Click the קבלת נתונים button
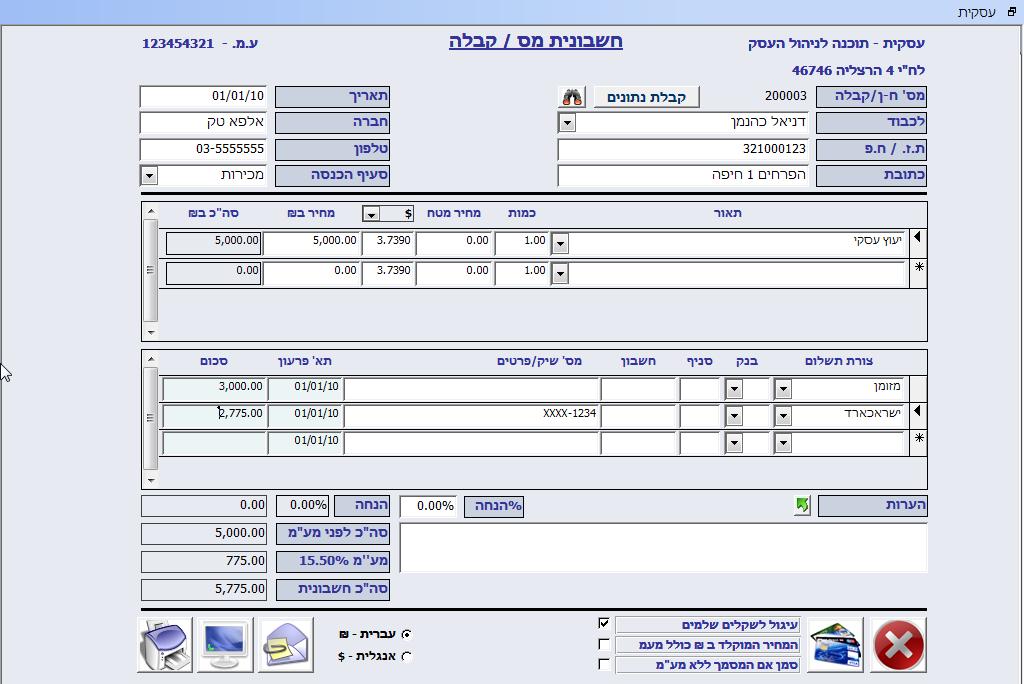Viewport: 1024px width, 684px height. coord(647,97)
